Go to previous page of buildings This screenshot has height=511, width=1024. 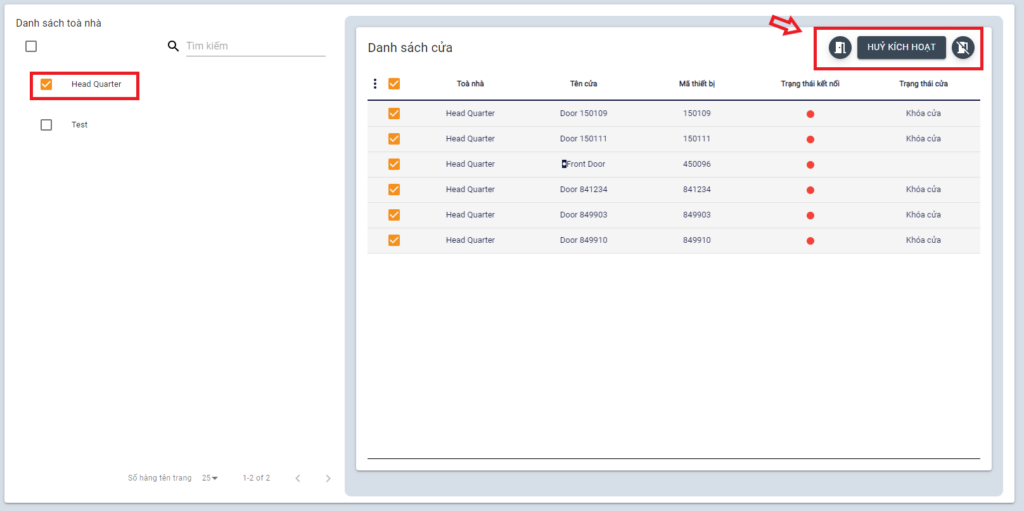[297, 478]
